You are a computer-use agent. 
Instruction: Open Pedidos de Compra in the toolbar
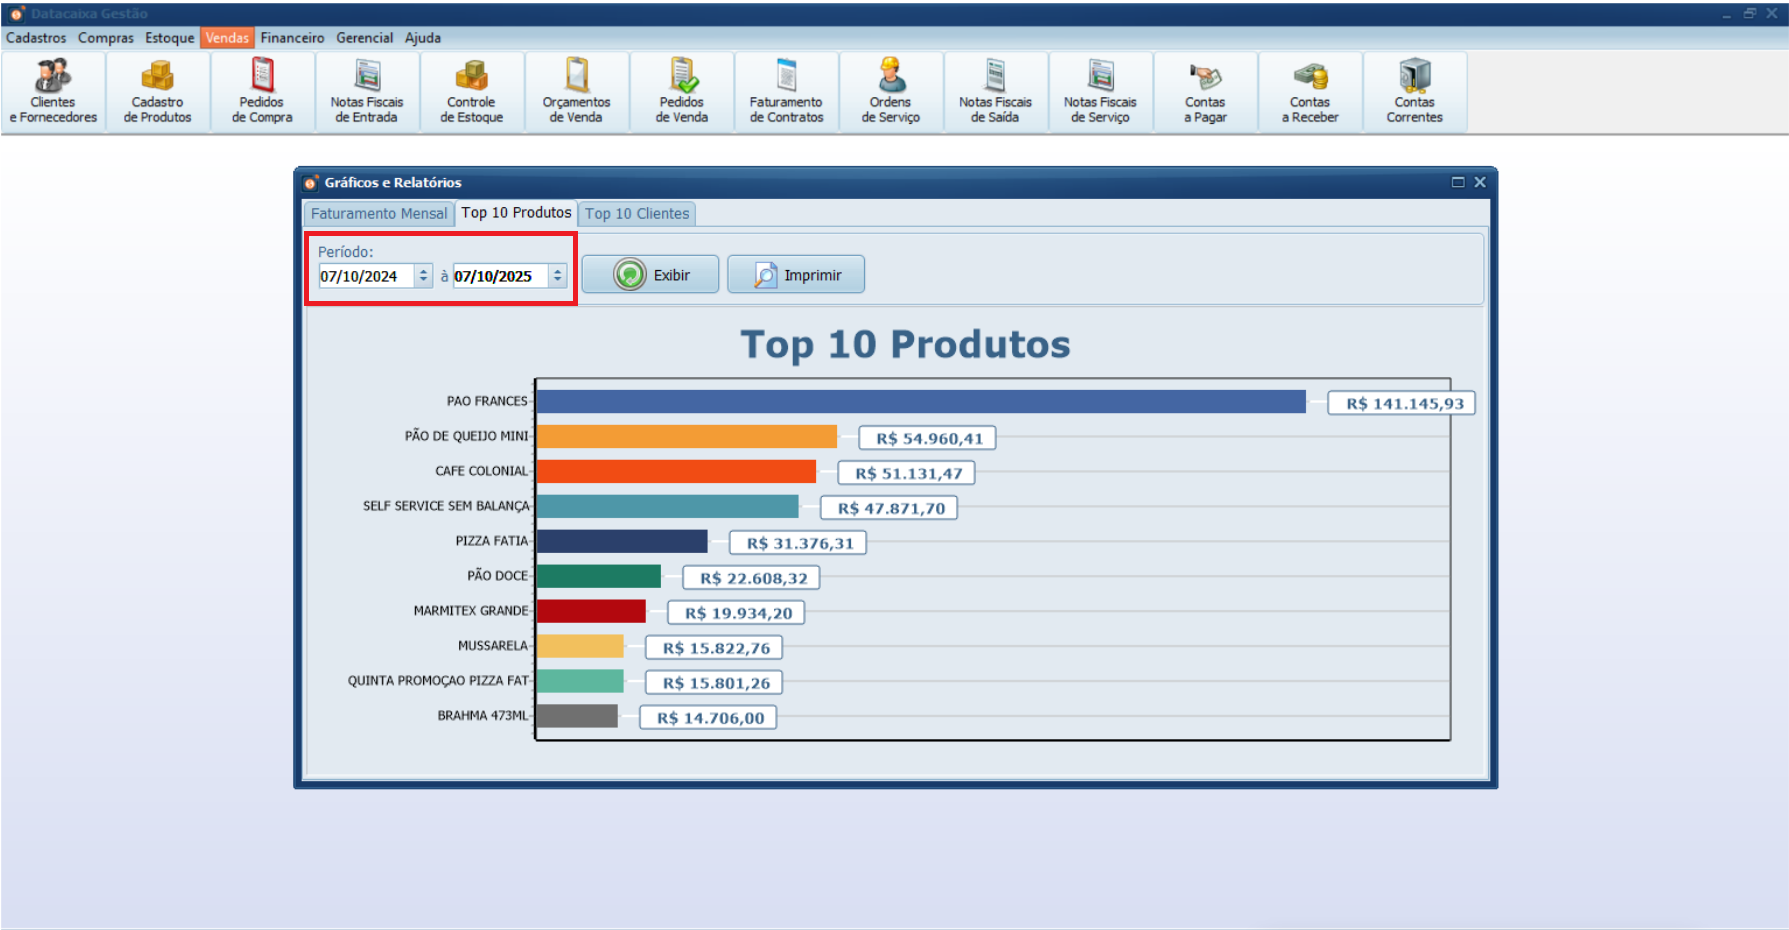(x=262, y=91)
